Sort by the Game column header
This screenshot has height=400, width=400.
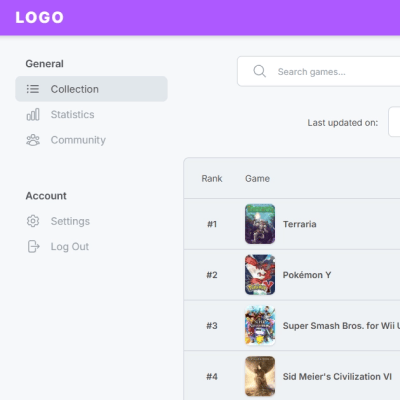pyautogui.click(x=257, y=179)
